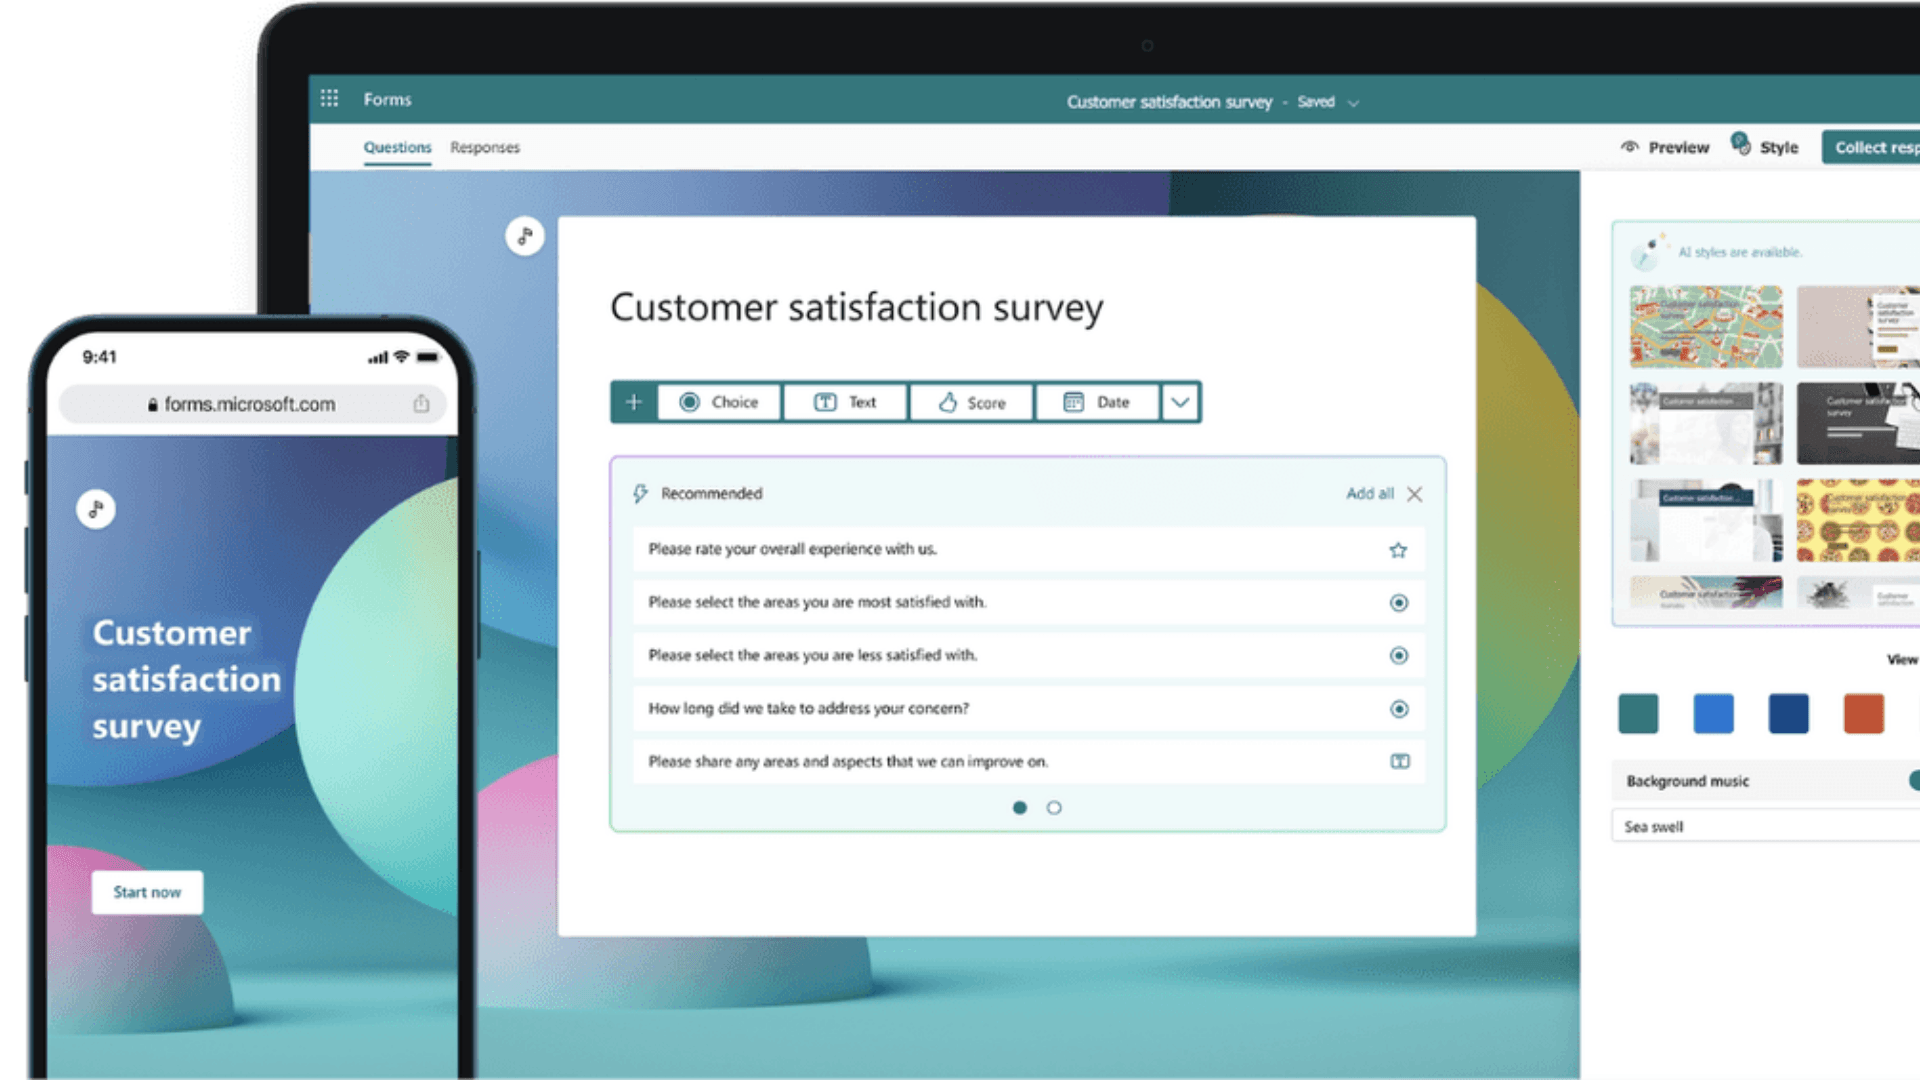Click choice icon on address your concern question
This screenshot has width=1920, height=1080.
(x=1399, y=709)
